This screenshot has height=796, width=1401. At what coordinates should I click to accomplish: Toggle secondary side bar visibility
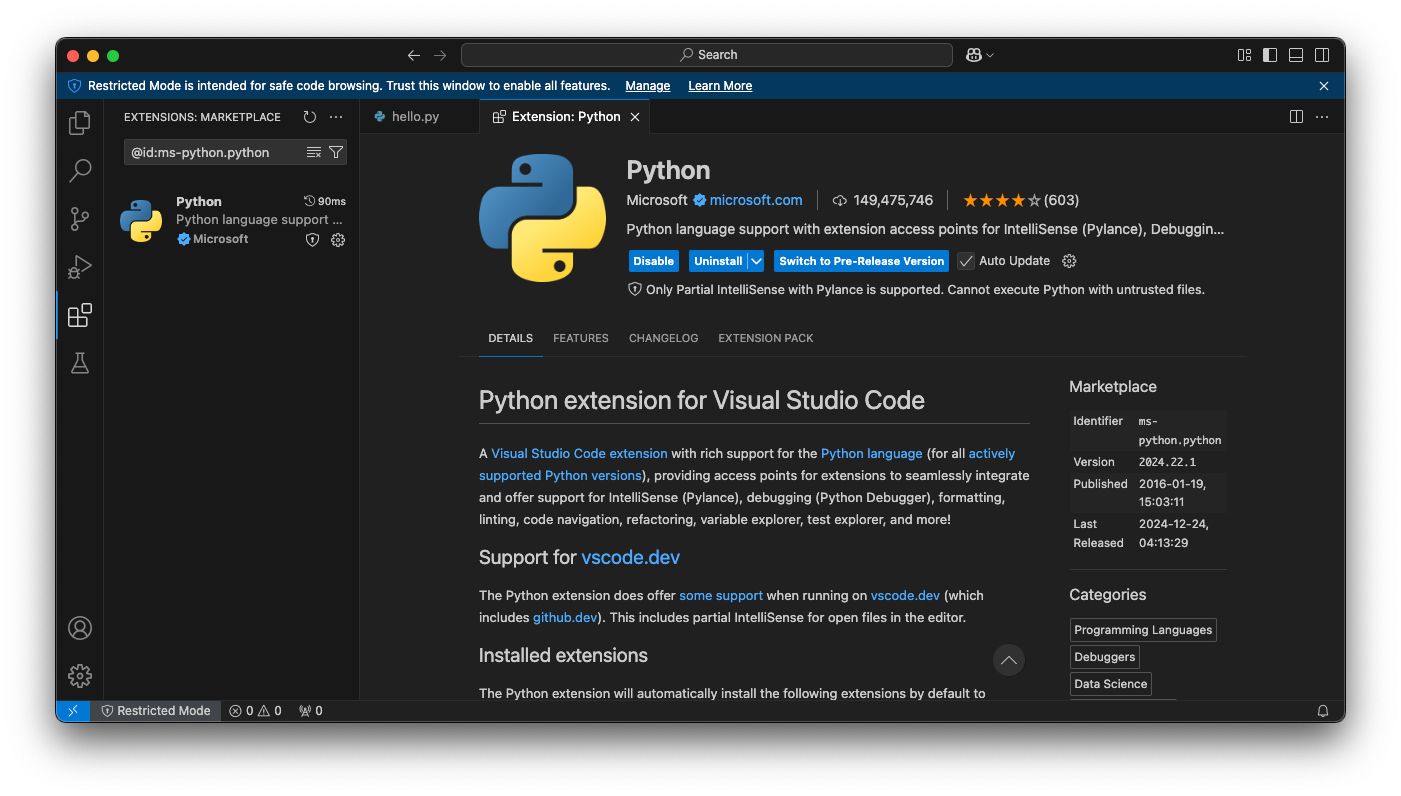1322,55
